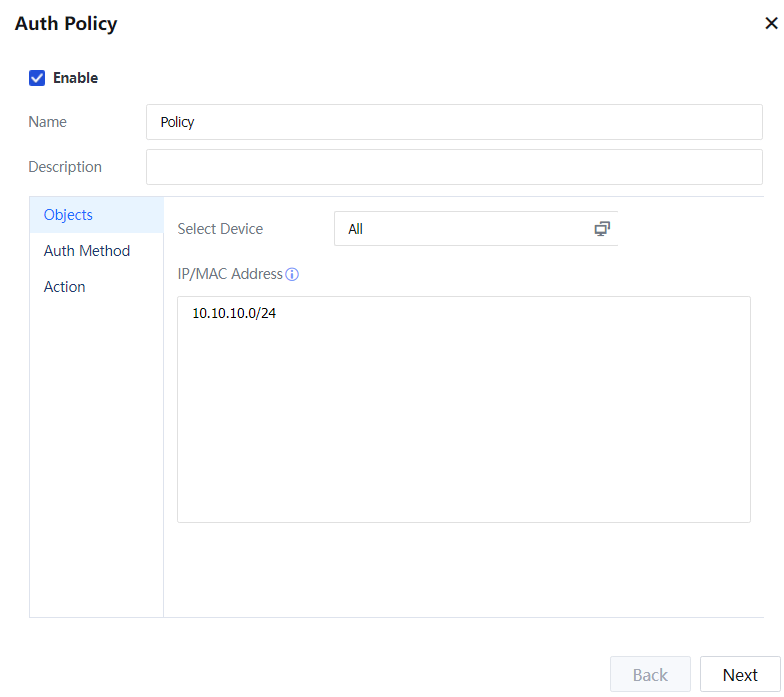Click the Enable label text

[x=75, y=78]
